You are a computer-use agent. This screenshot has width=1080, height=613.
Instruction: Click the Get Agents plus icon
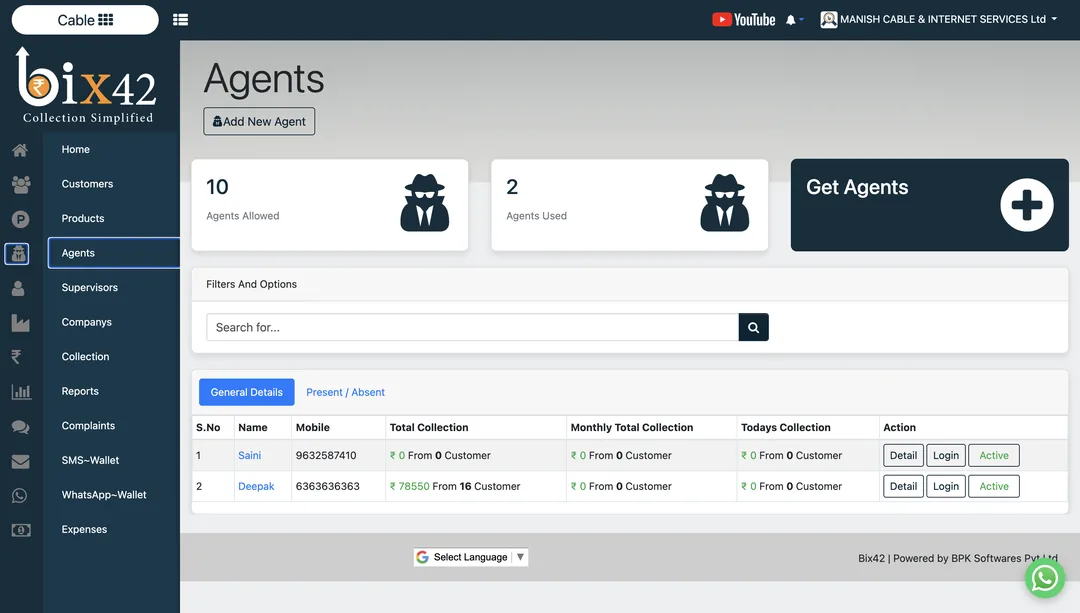(x=1026, y=205)
